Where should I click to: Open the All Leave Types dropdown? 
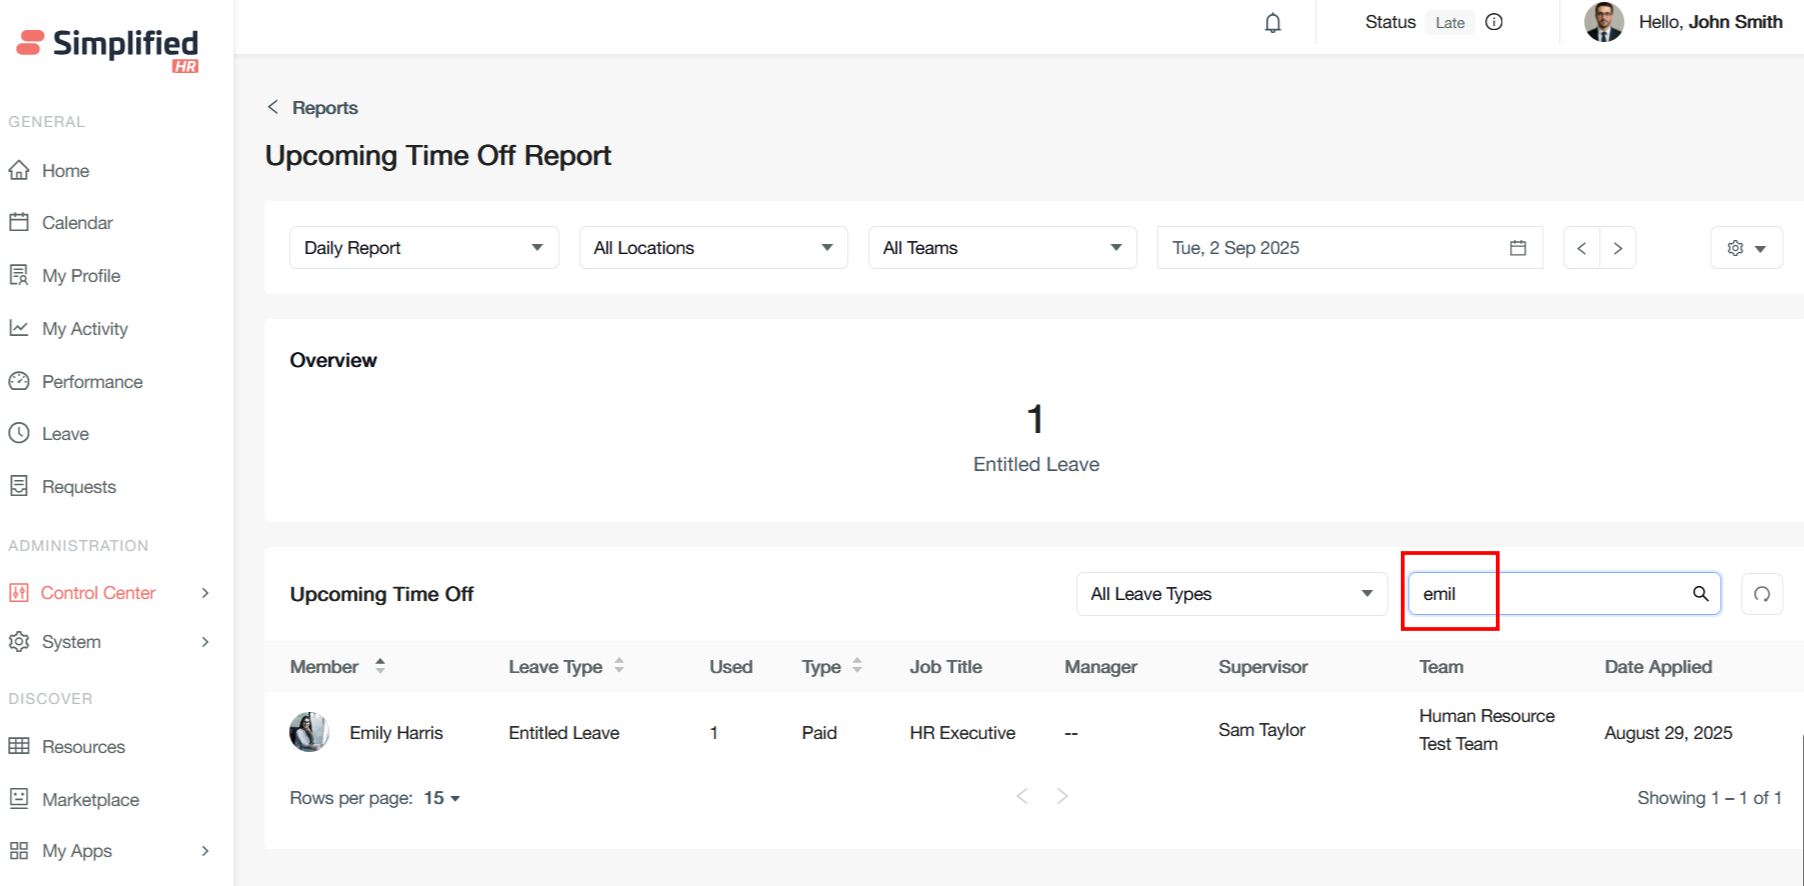pos(1231,594)
